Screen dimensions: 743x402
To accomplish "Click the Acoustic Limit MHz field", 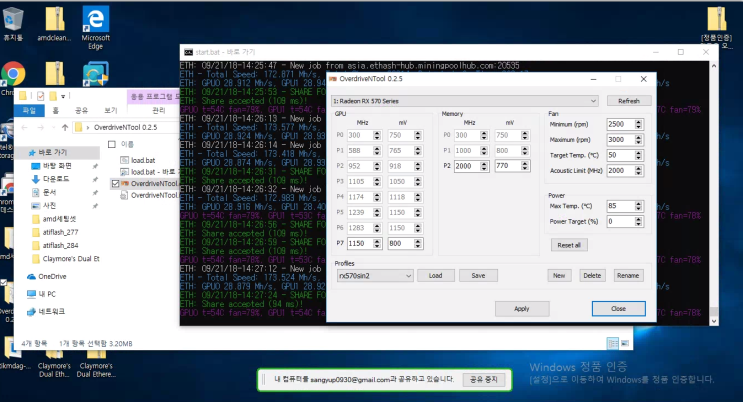I will coord(621,171).
